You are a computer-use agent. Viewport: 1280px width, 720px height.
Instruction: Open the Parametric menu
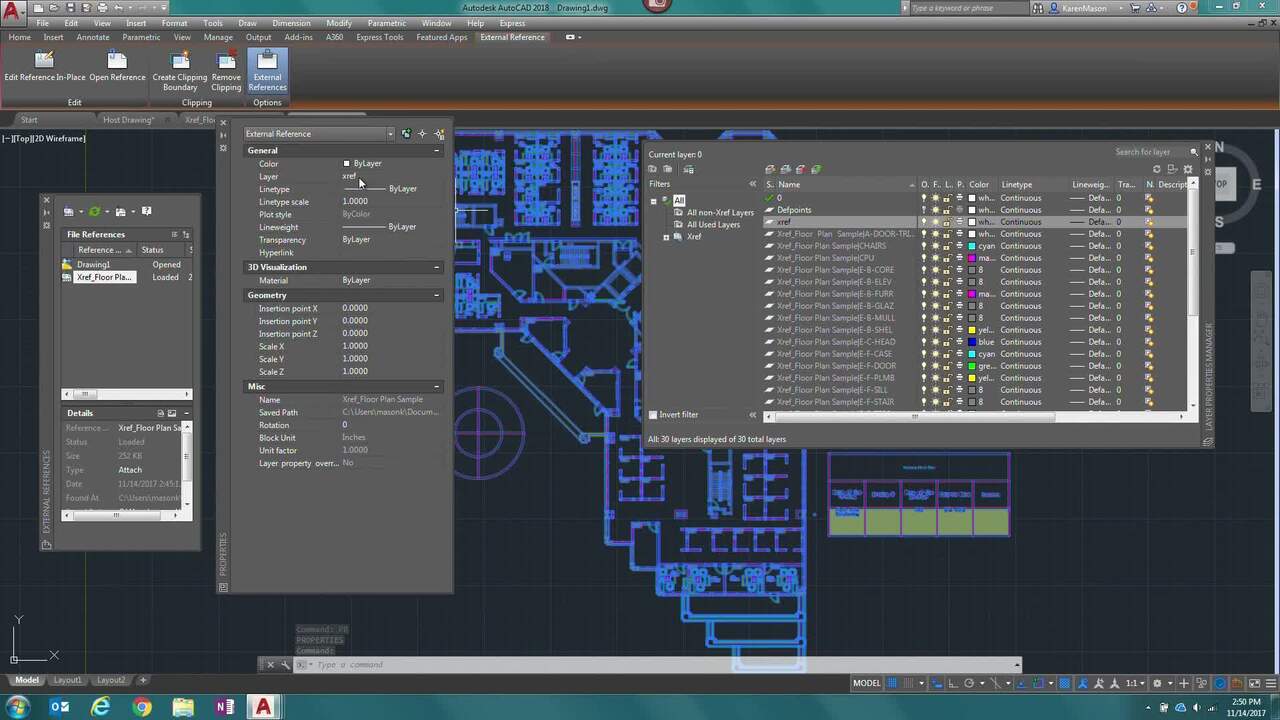386,23
